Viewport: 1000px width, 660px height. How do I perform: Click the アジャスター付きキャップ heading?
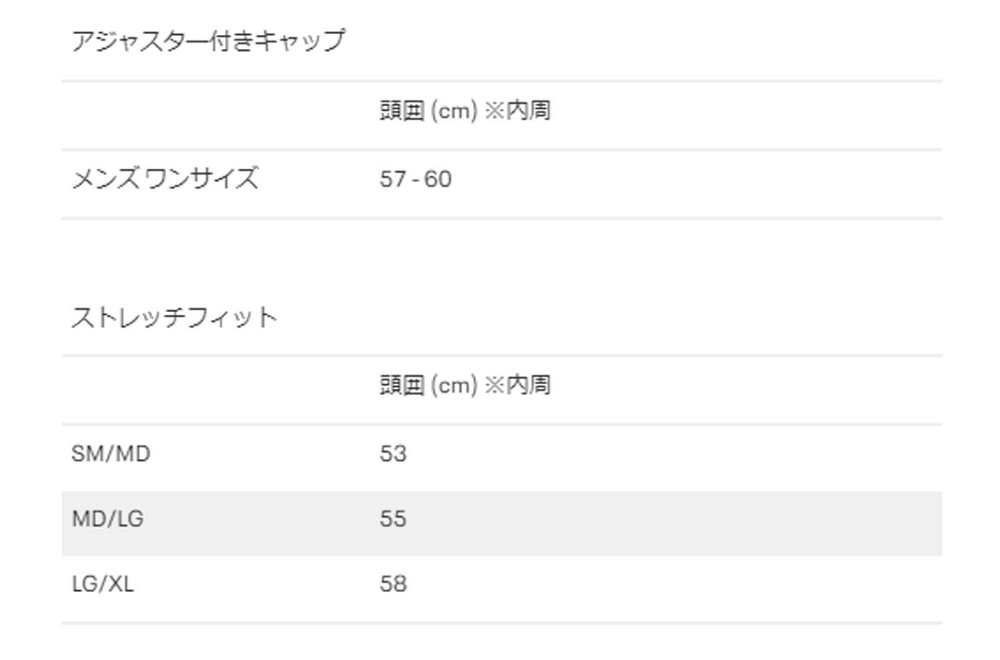tap(208, 41)
